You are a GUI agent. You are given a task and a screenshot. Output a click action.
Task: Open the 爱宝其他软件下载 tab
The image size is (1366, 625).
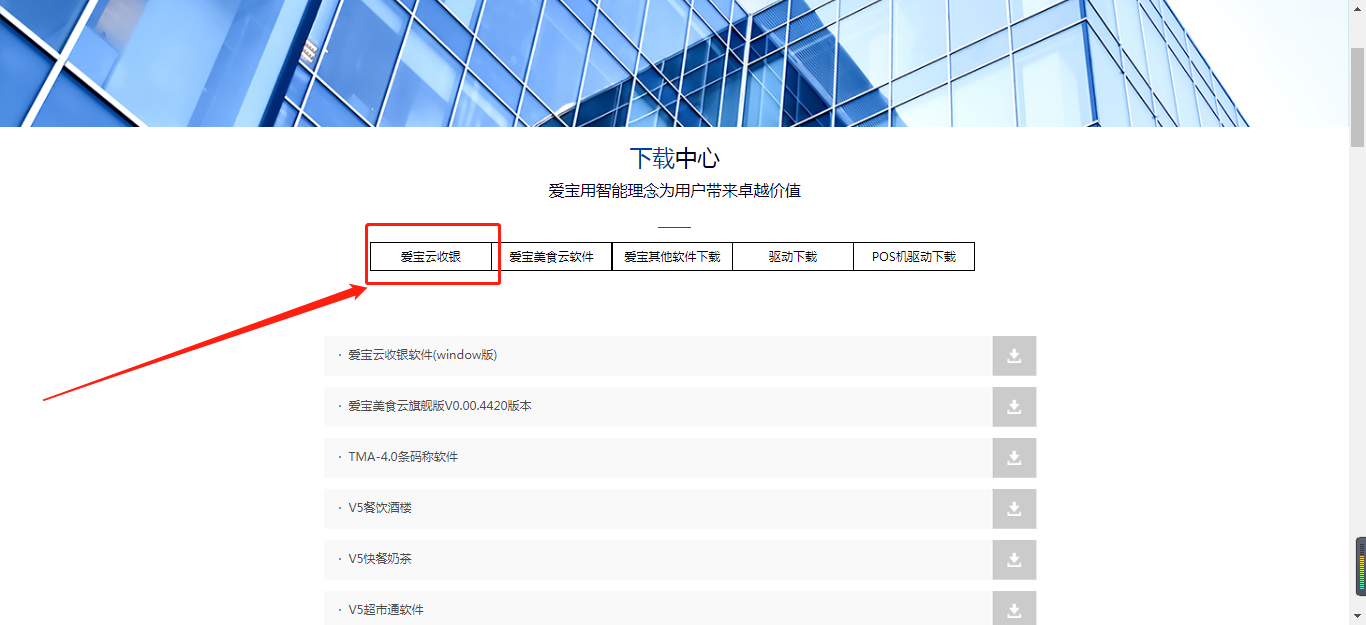coord(672,257)
